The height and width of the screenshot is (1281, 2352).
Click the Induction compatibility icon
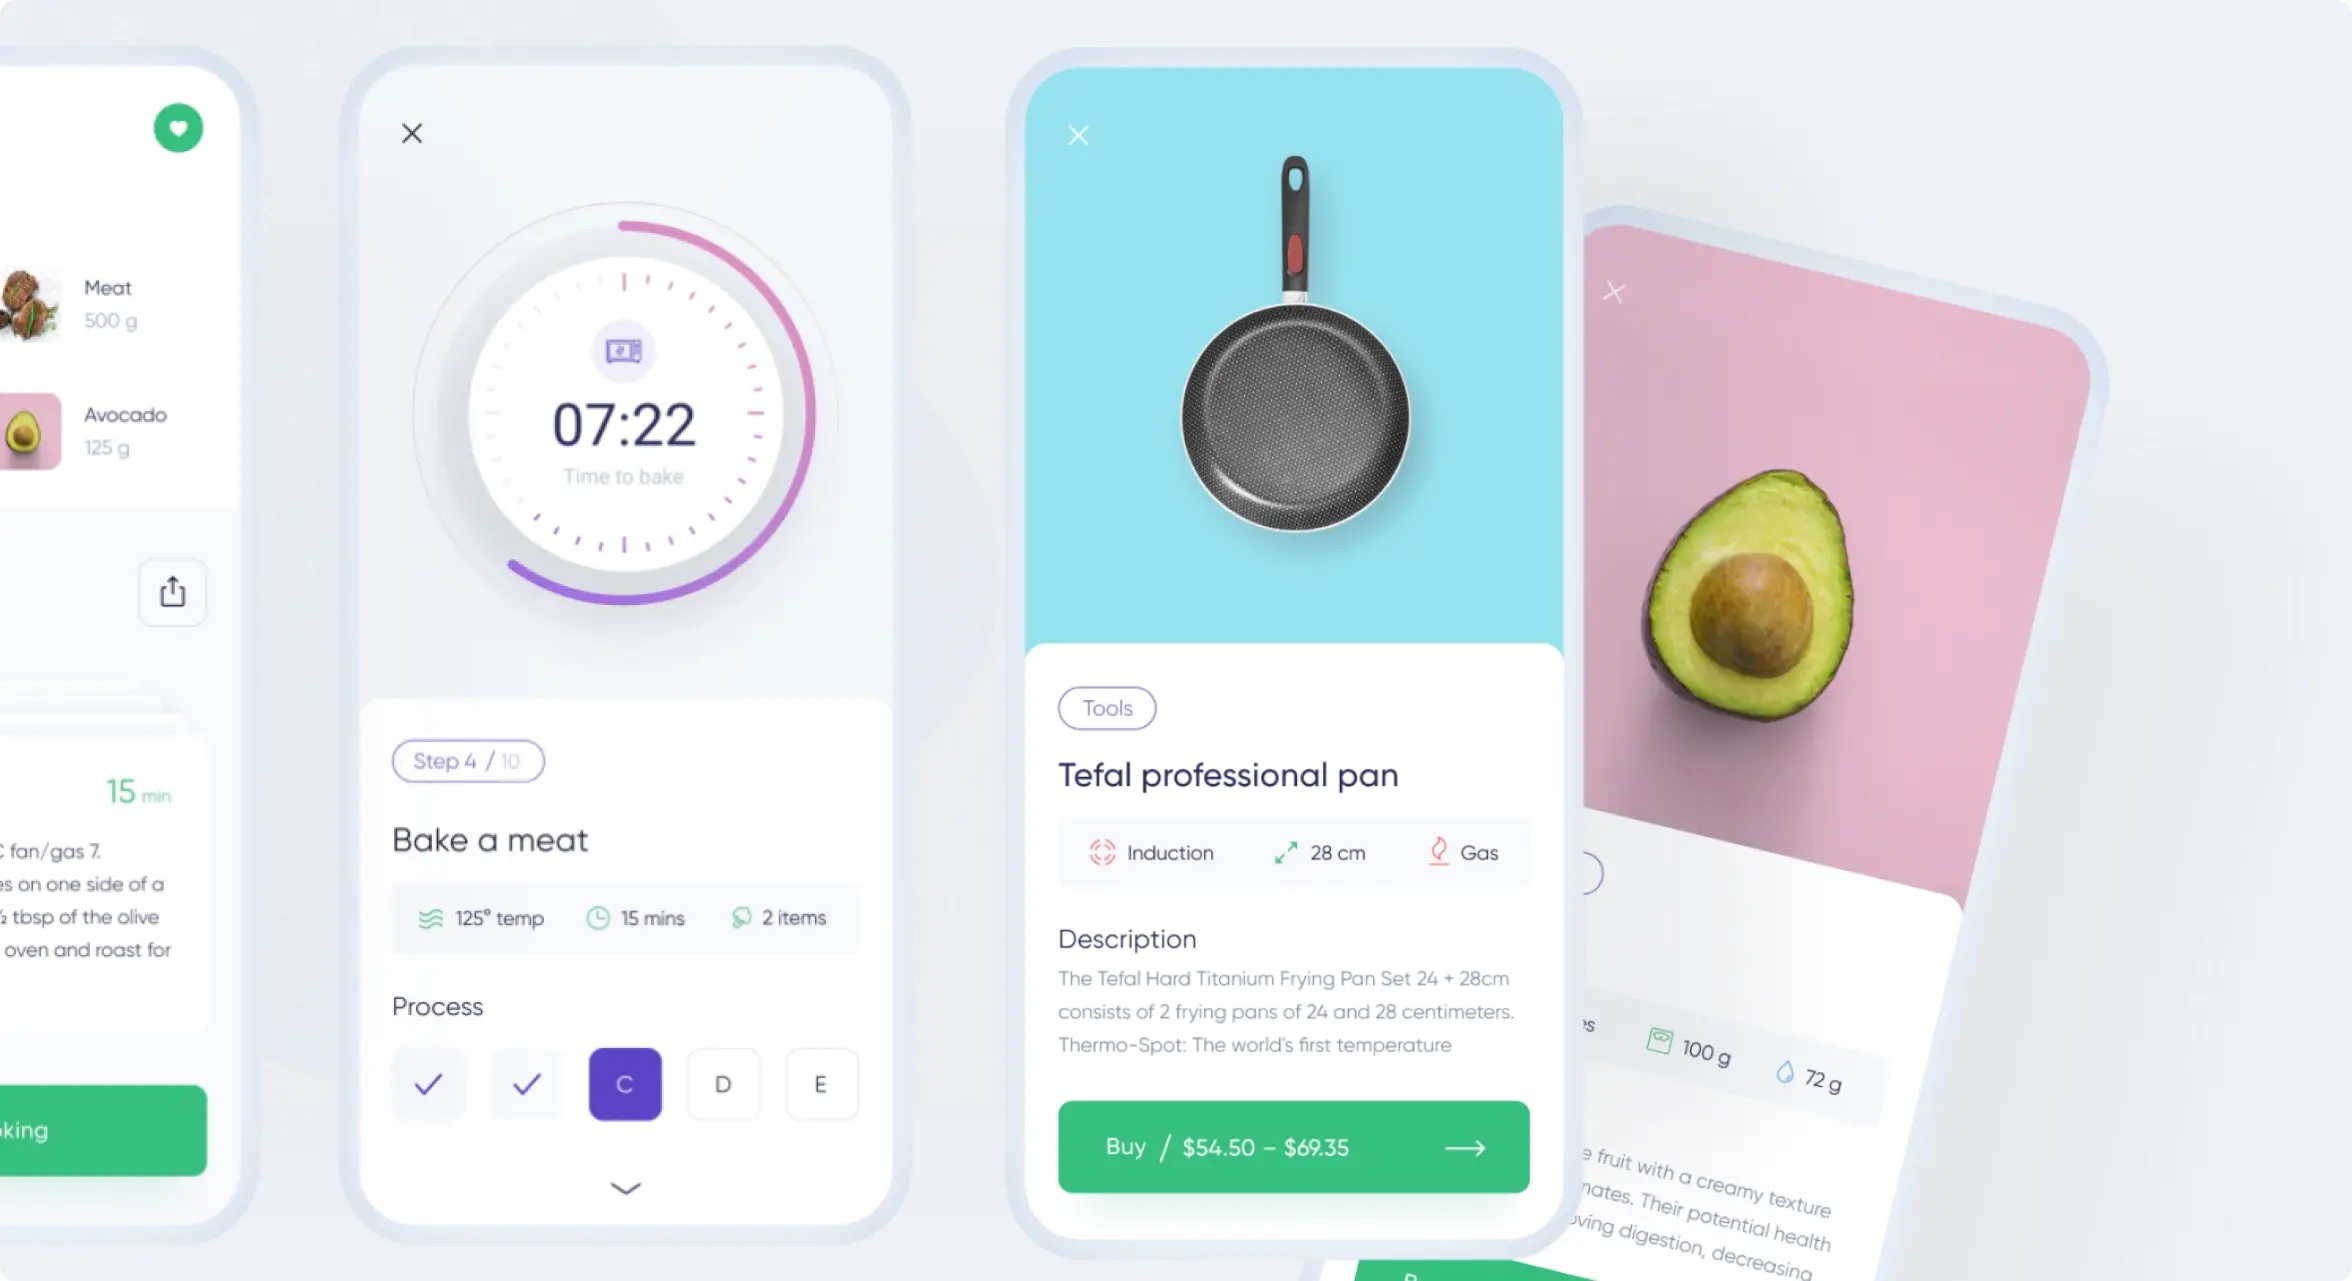coord(1101,852)
